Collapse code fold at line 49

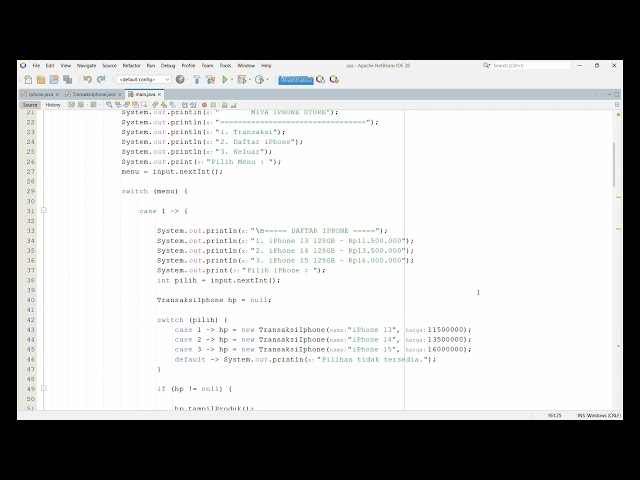[x=44, y=389]
